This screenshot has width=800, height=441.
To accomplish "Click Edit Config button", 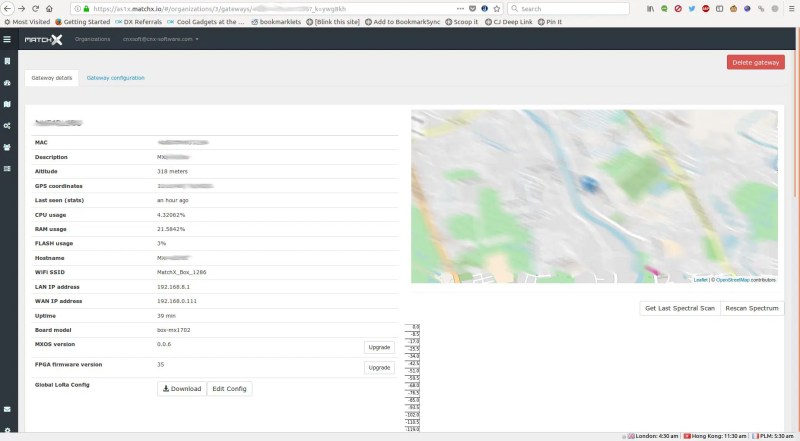I will [229, 388].
